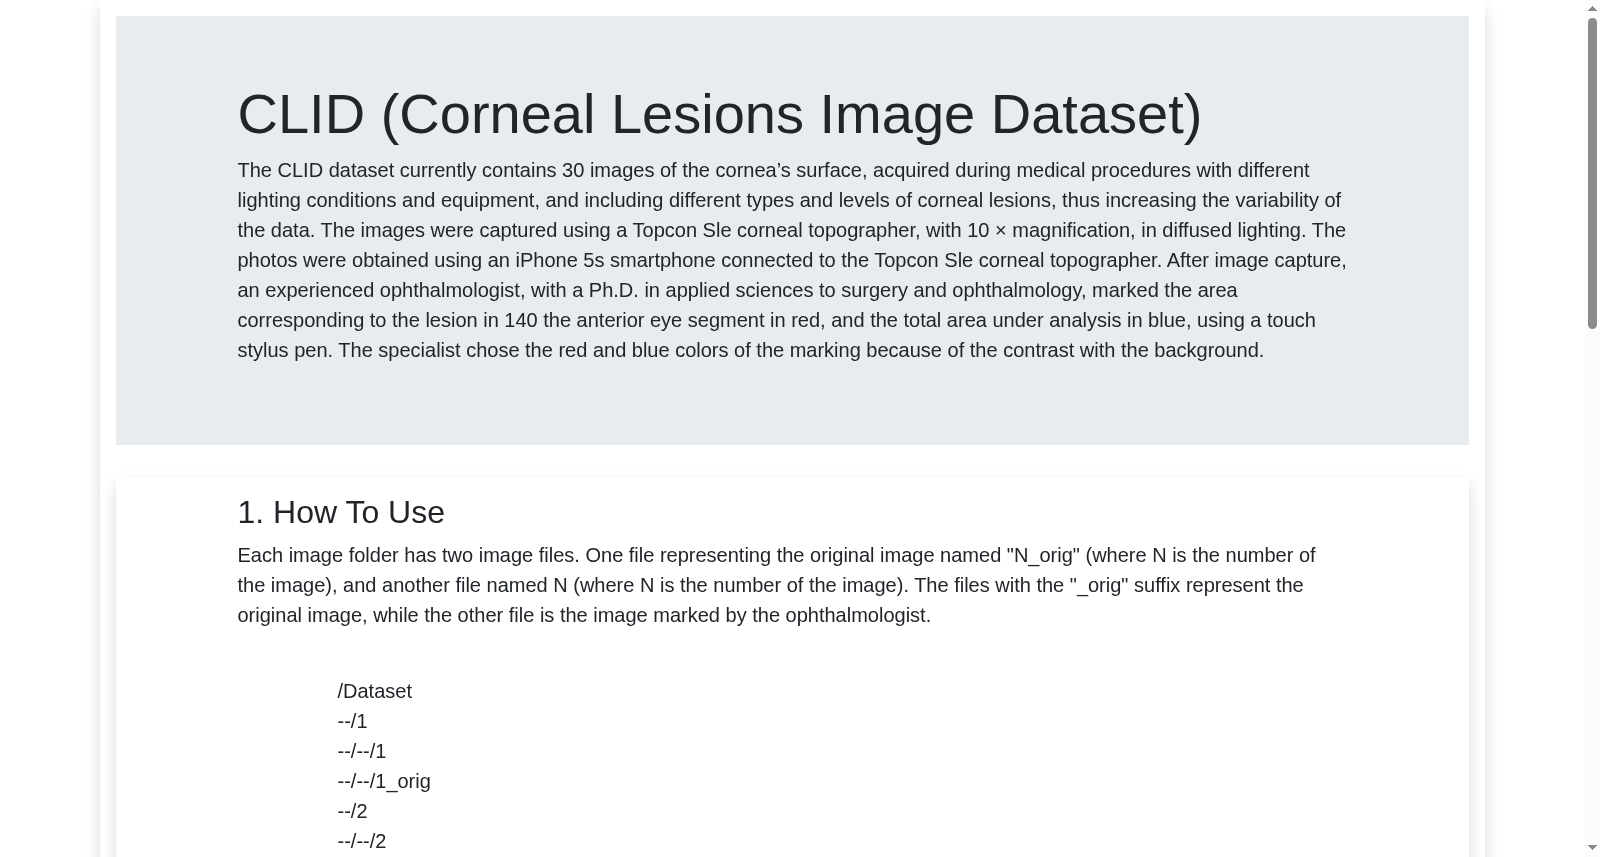Click the scrollbar track below the thumb
Screen dimensions: 1600x857
pos(1592,585)
